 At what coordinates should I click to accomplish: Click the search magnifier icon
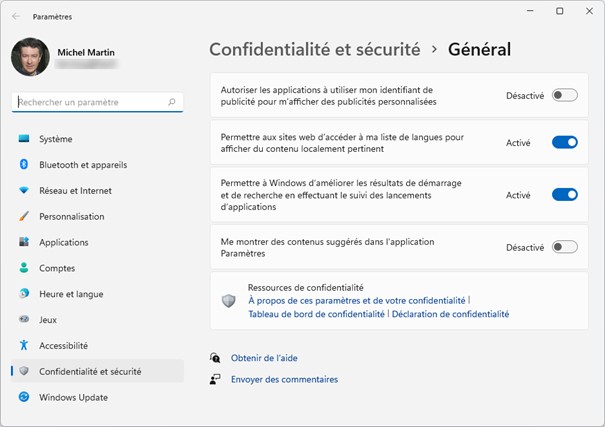tap(173, 102)
